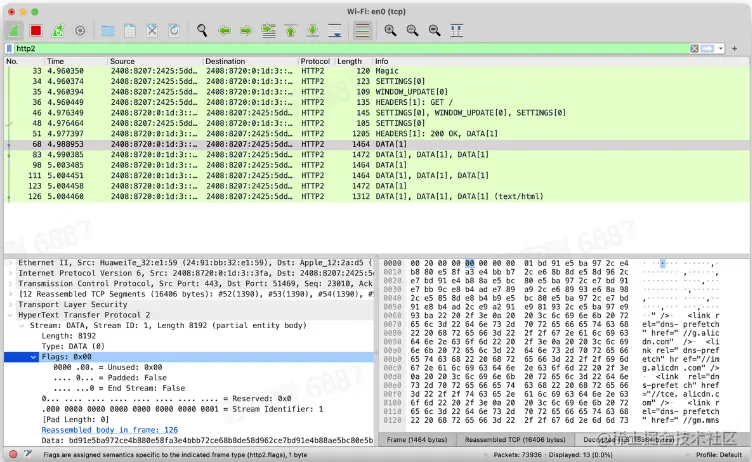Open the recent filters dropdown arrow
752x462 pixels.
[720, 48]
